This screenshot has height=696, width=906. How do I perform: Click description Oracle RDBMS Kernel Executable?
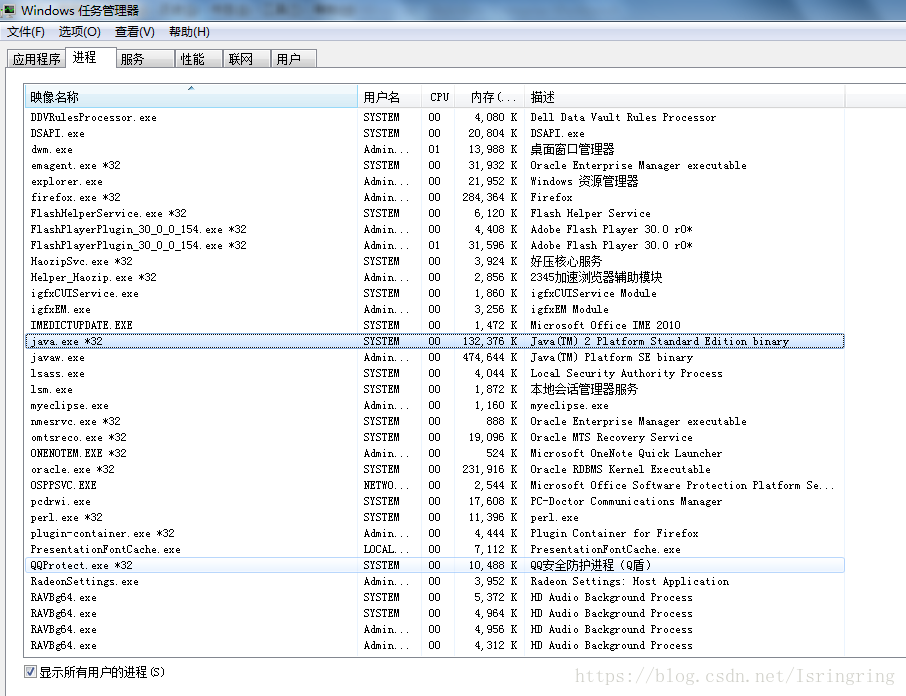[x=621, y=469]
